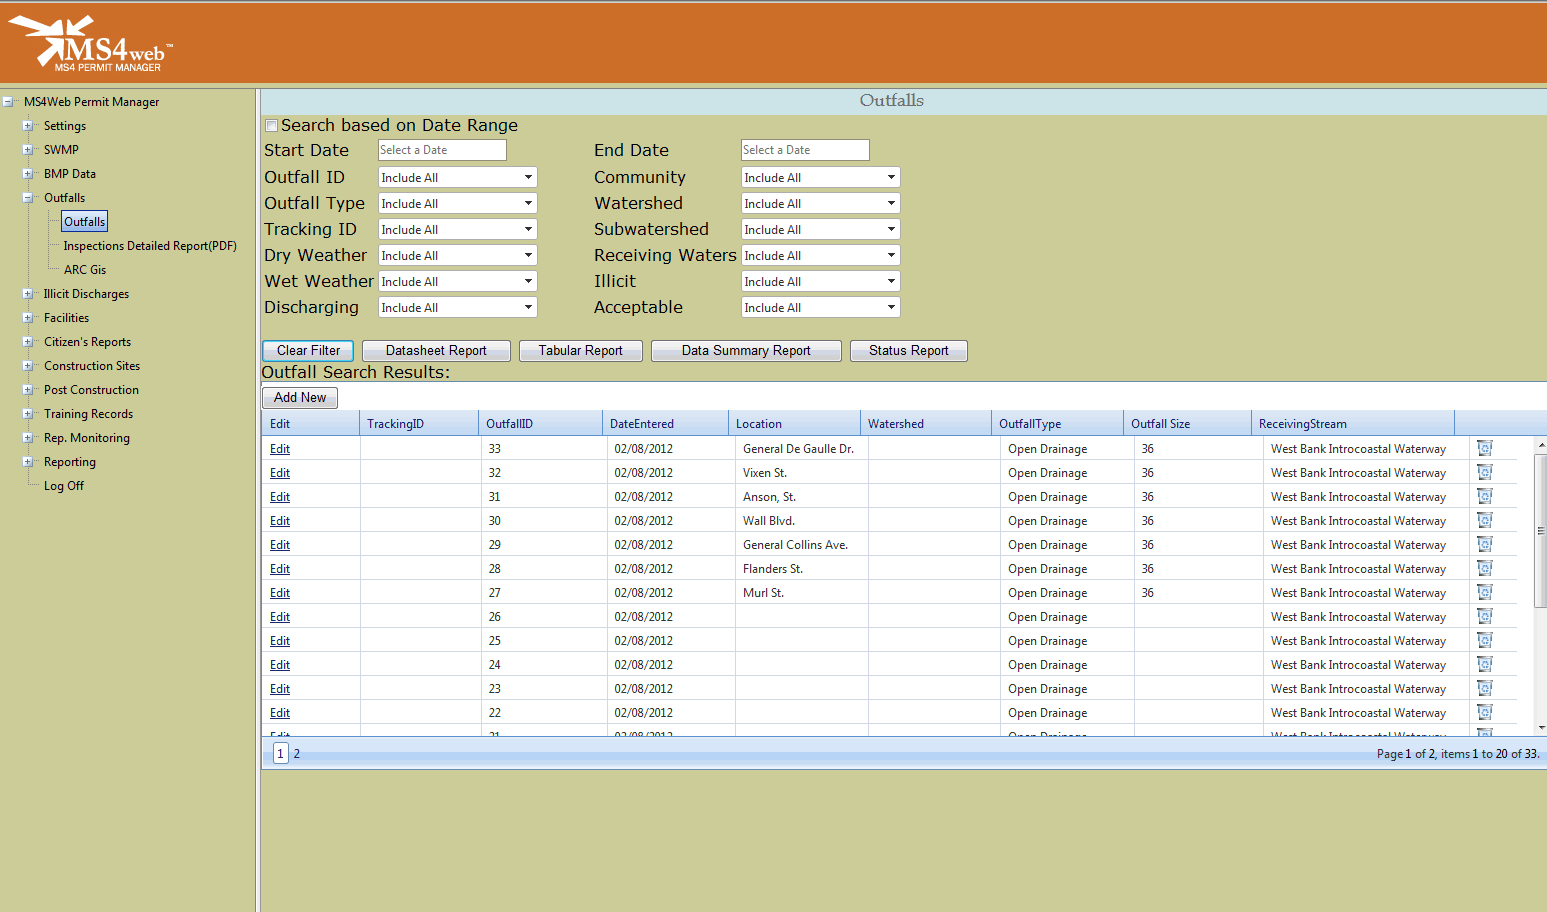Open Training Records in sidebar

(x=88, y=414)
